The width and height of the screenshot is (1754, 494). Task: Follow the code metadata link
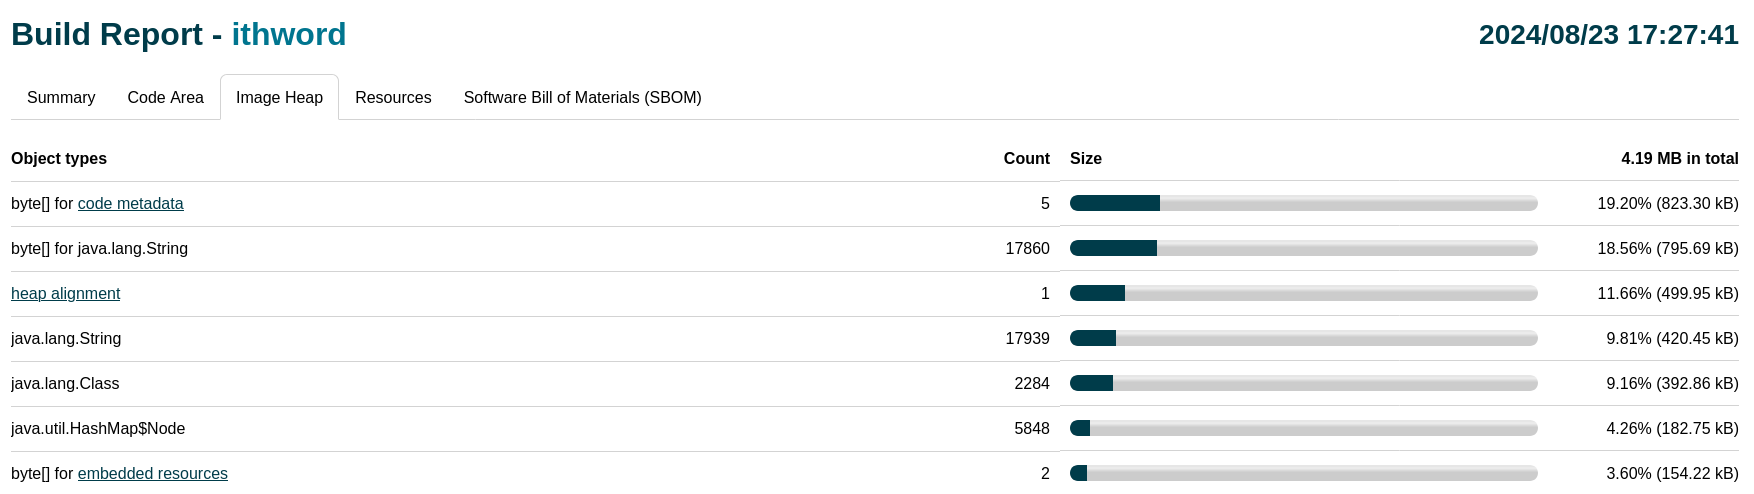coord(131,204)
